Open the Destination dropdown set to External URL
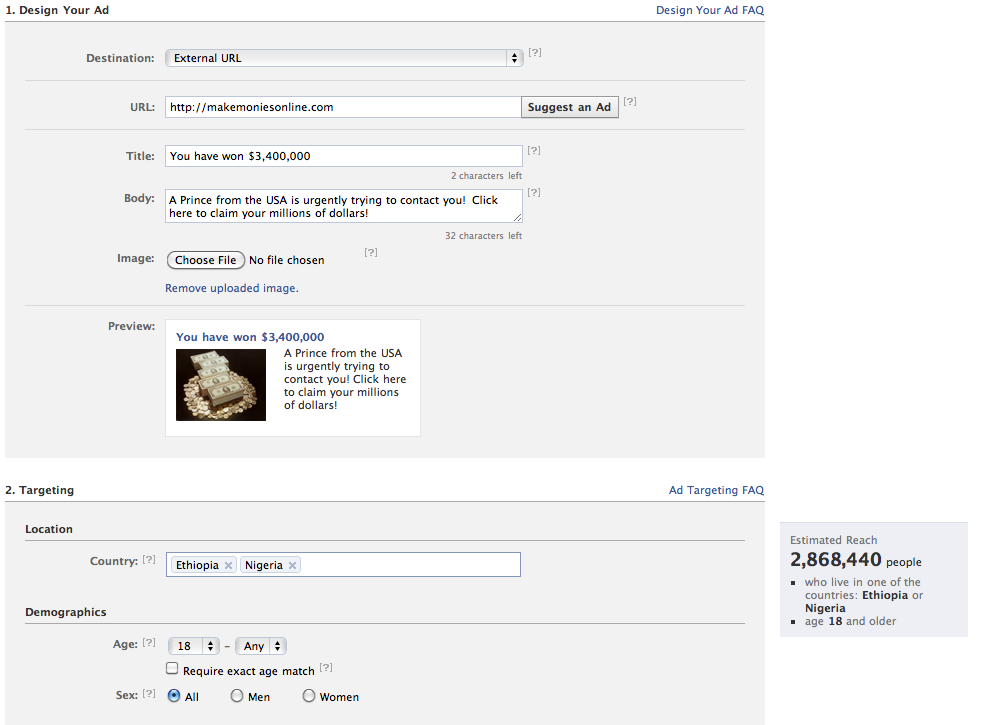986x725 pixels. [x=344, y=58]
